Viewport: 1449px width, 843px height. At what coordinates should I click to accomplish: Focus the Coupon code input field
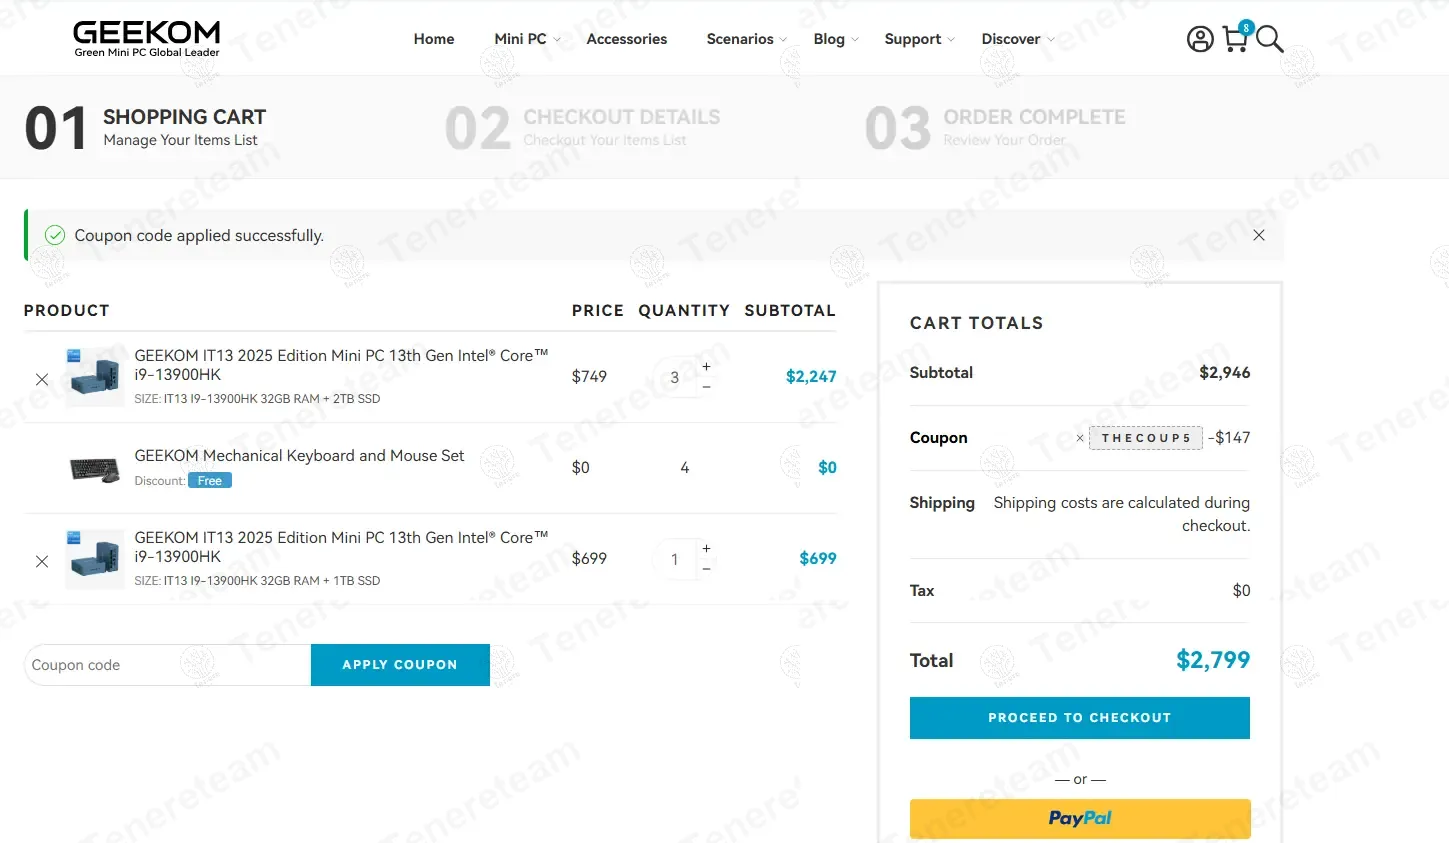tap(167, 665)
